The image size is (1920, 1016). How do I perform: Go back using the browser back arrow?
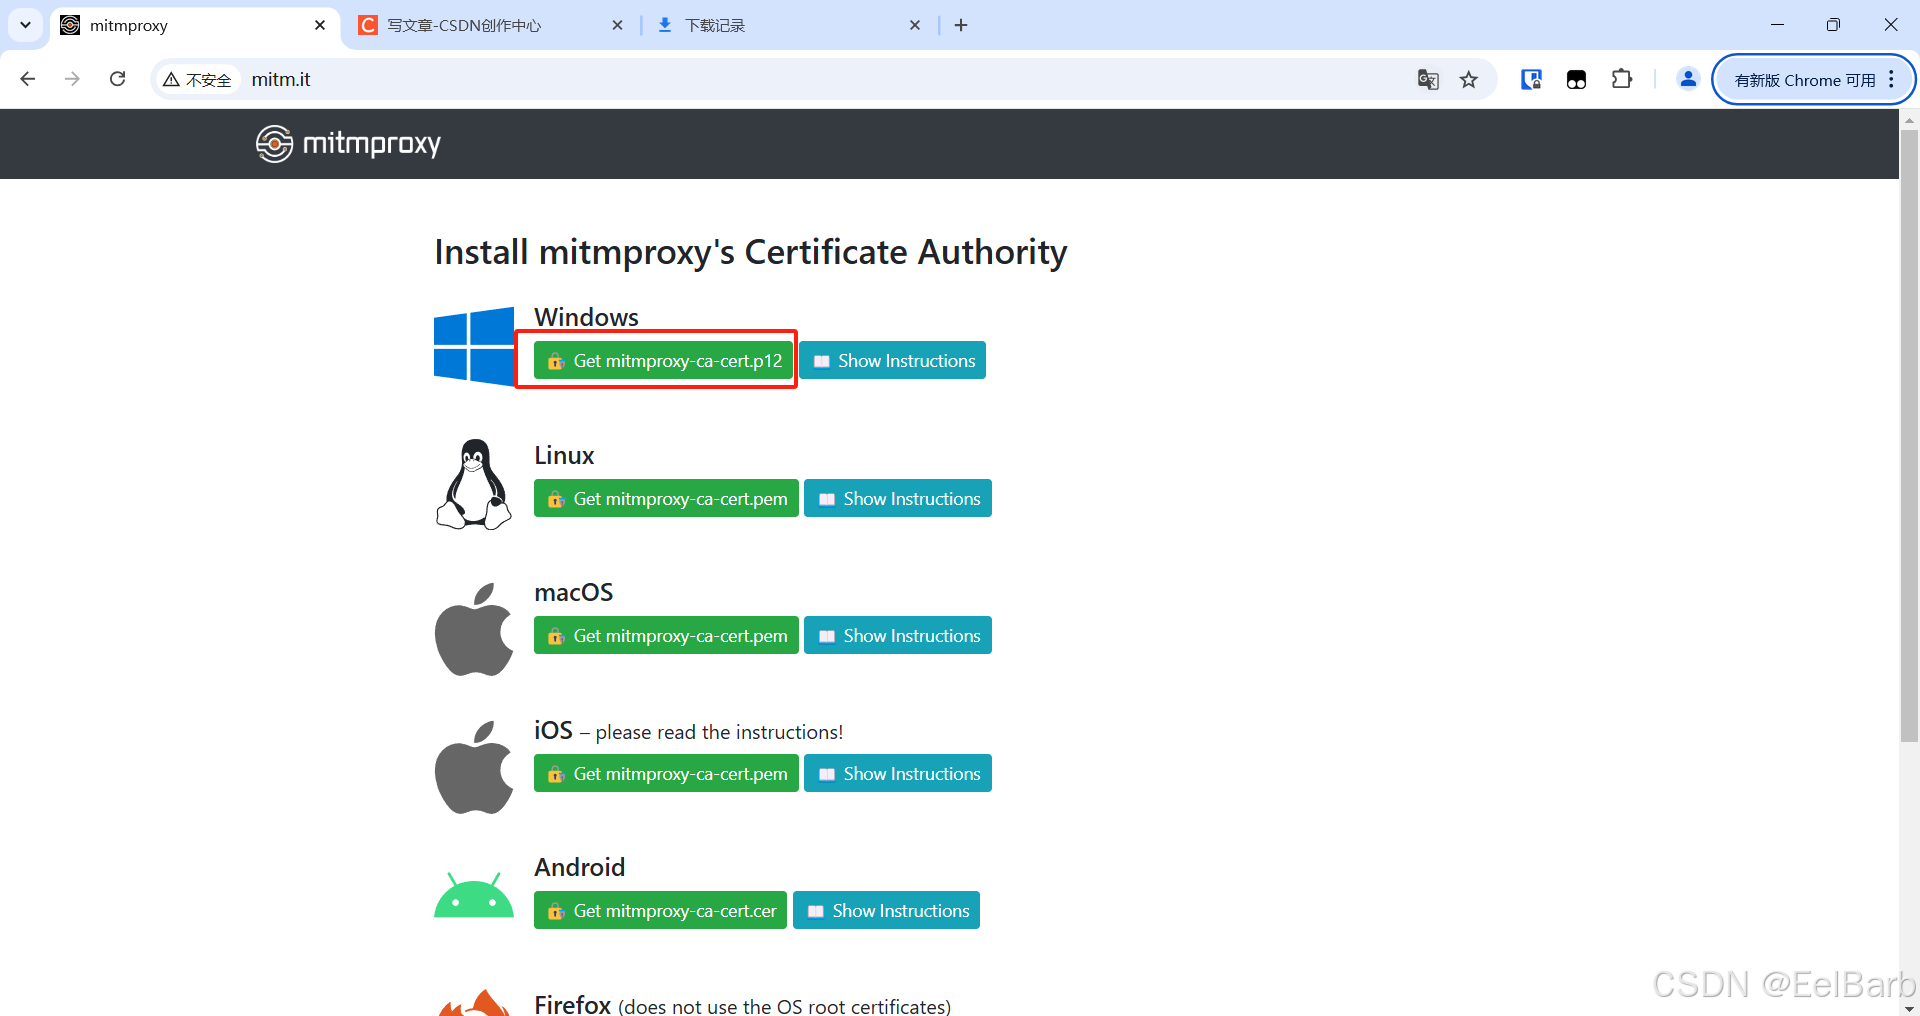(28, 79)
